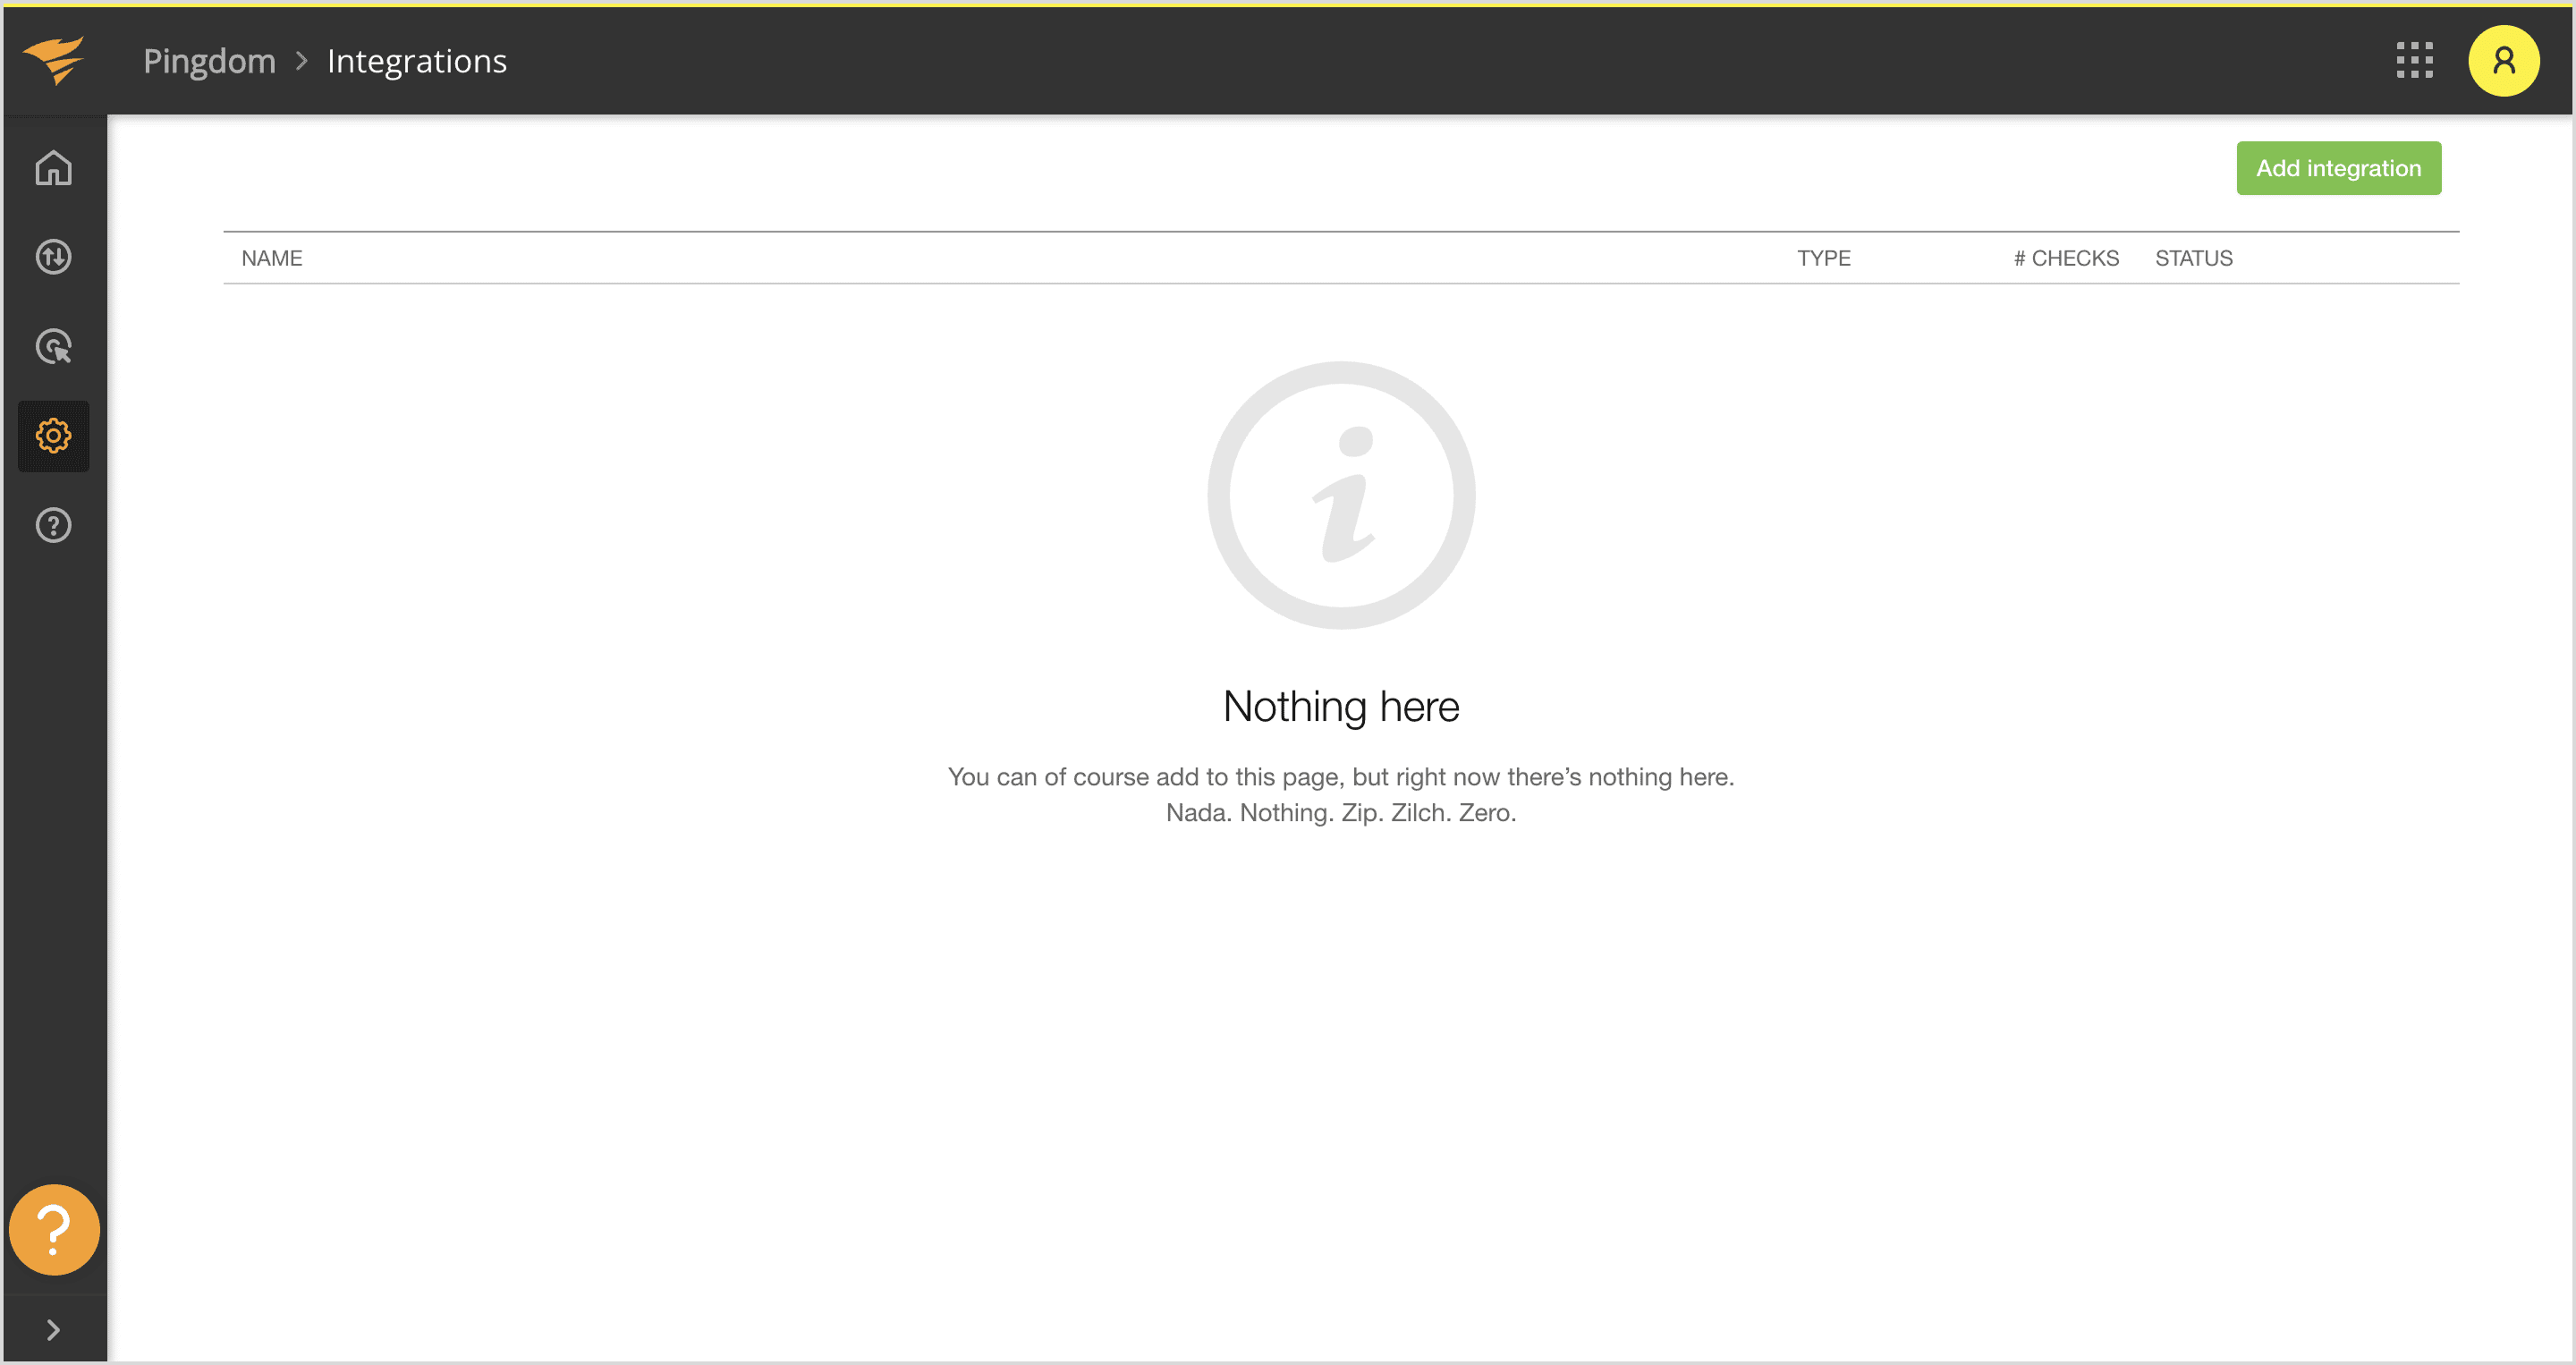Select the Settings gear icon in sidebar
Screen dimensions: 2576x1365
[x=54, y=436]
